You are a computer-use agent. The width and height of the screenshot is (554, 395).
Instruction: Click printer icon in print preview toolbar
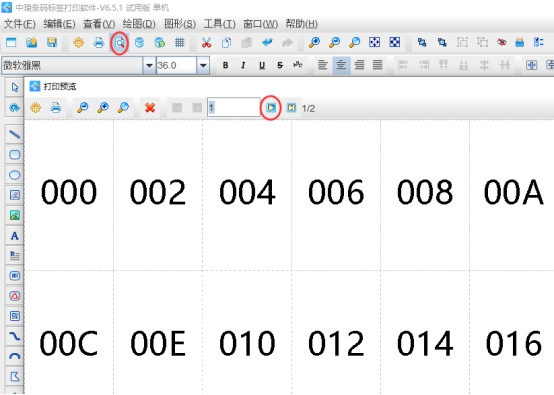click(x=56, y=107)
